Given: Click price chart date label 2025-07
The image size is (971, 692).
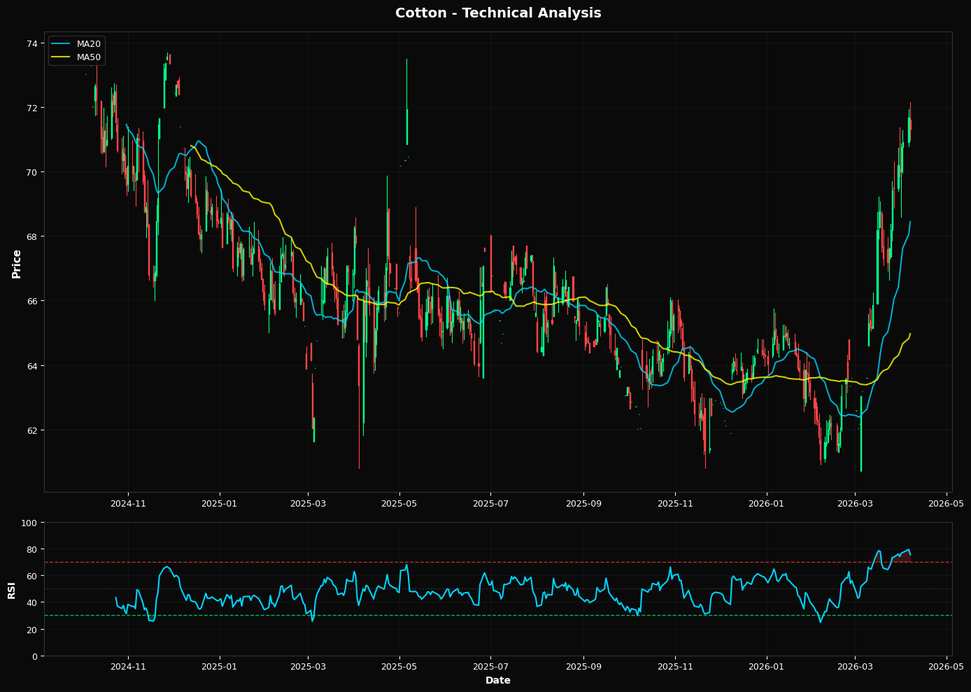Looking at the screenshot, I should pos(490,503).
